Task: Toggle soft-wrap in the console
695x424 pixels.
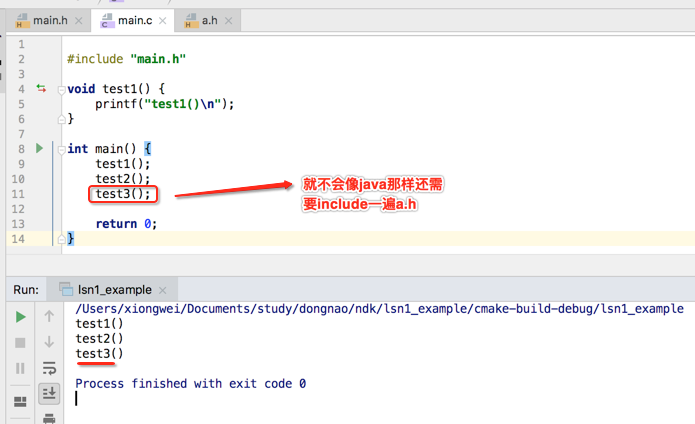Action: [49, 368]
